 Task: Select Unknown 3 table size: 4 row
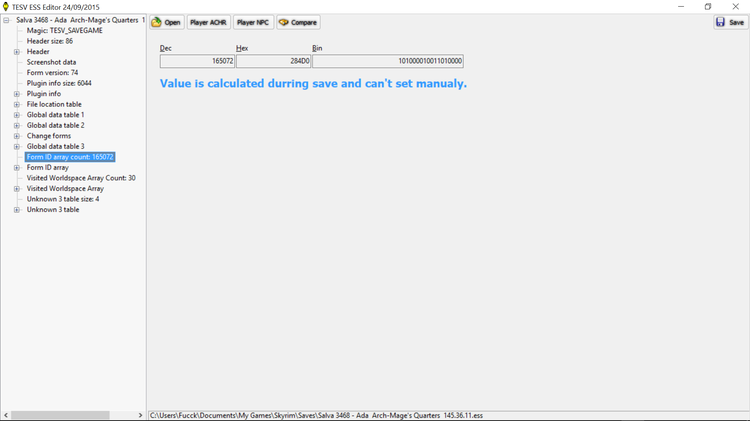coord(63,199)
